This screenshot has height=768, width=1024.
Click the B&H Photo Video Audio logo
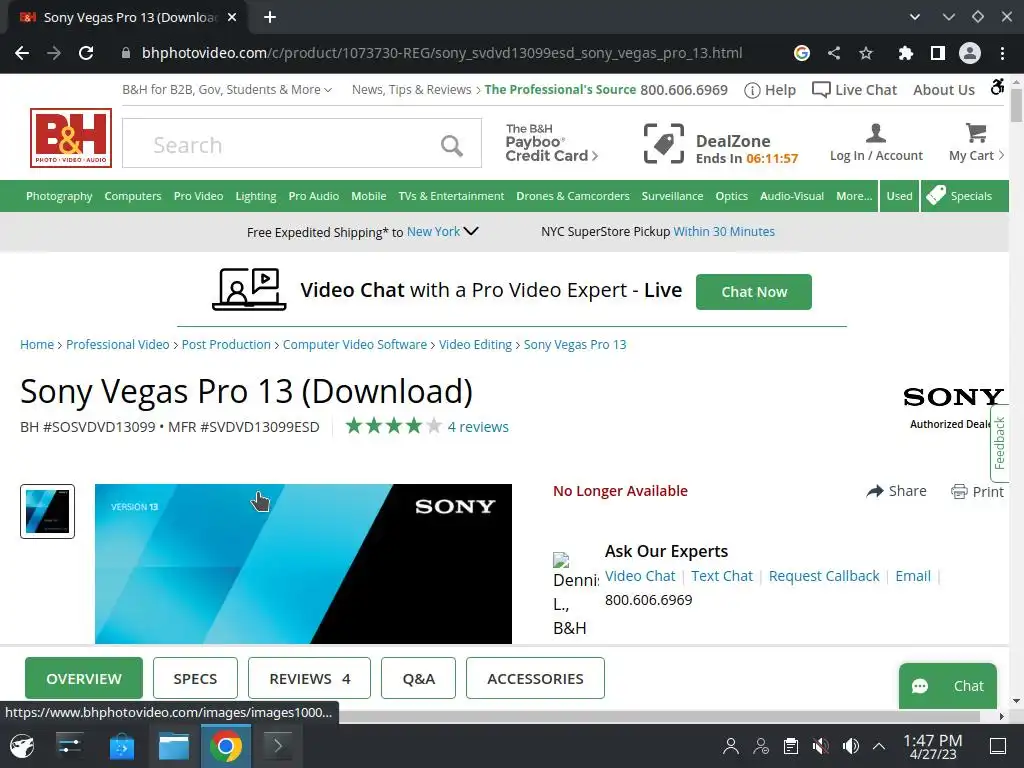point(71,138)
